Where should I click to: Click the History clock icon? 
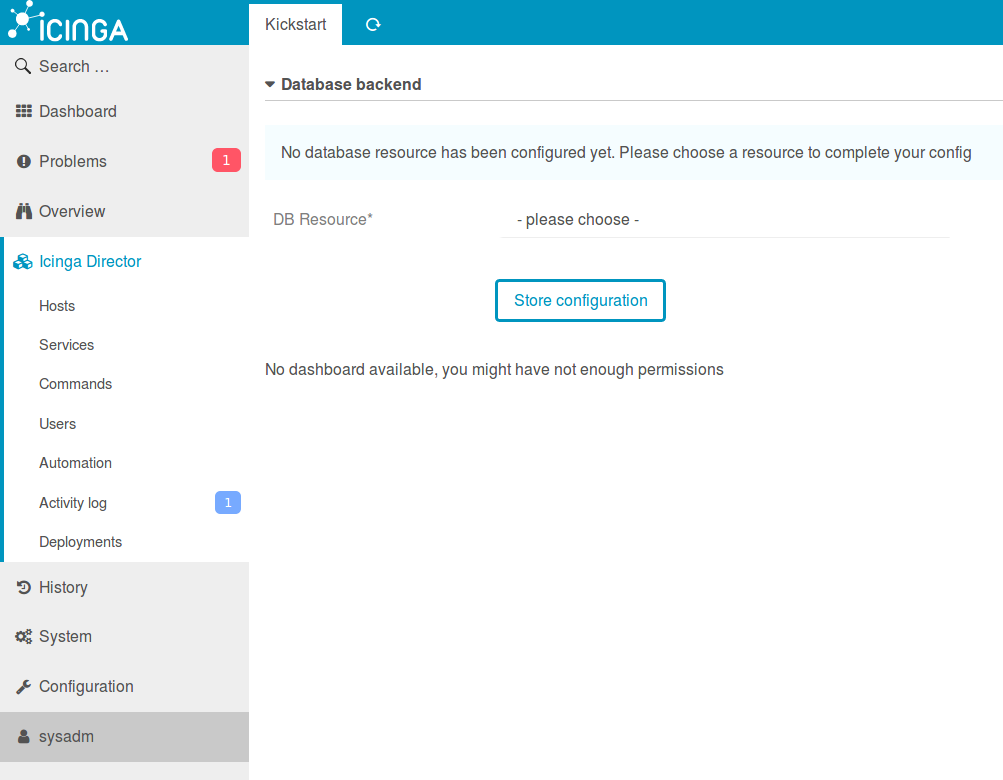[x=24, y=587]
